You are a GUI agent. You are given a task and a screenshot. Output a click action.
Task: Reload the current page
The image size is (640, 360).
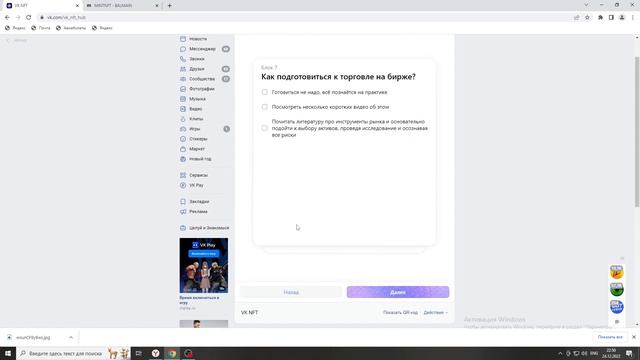(29, 18)
